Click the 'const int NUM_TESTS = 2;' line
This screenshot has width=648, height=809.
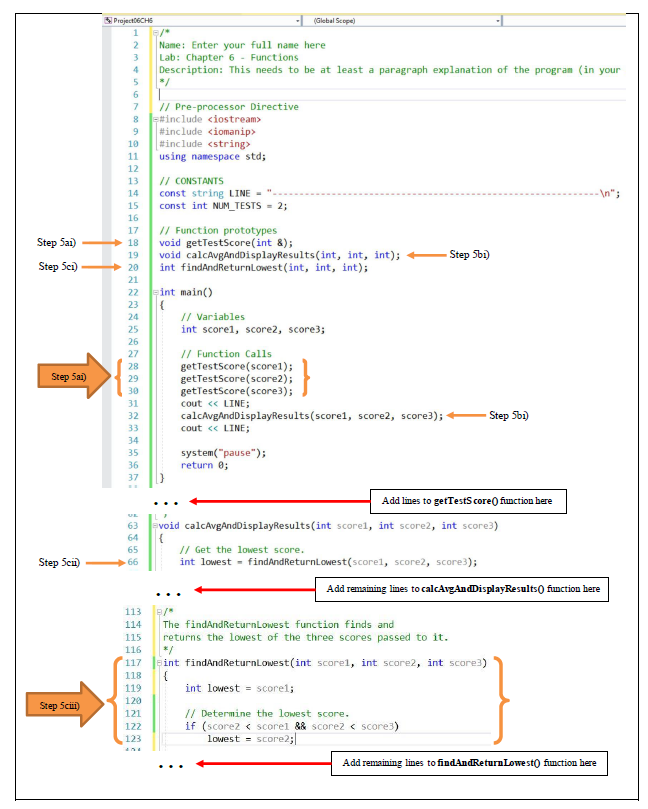pyautogui.click(x=223, y=206)
